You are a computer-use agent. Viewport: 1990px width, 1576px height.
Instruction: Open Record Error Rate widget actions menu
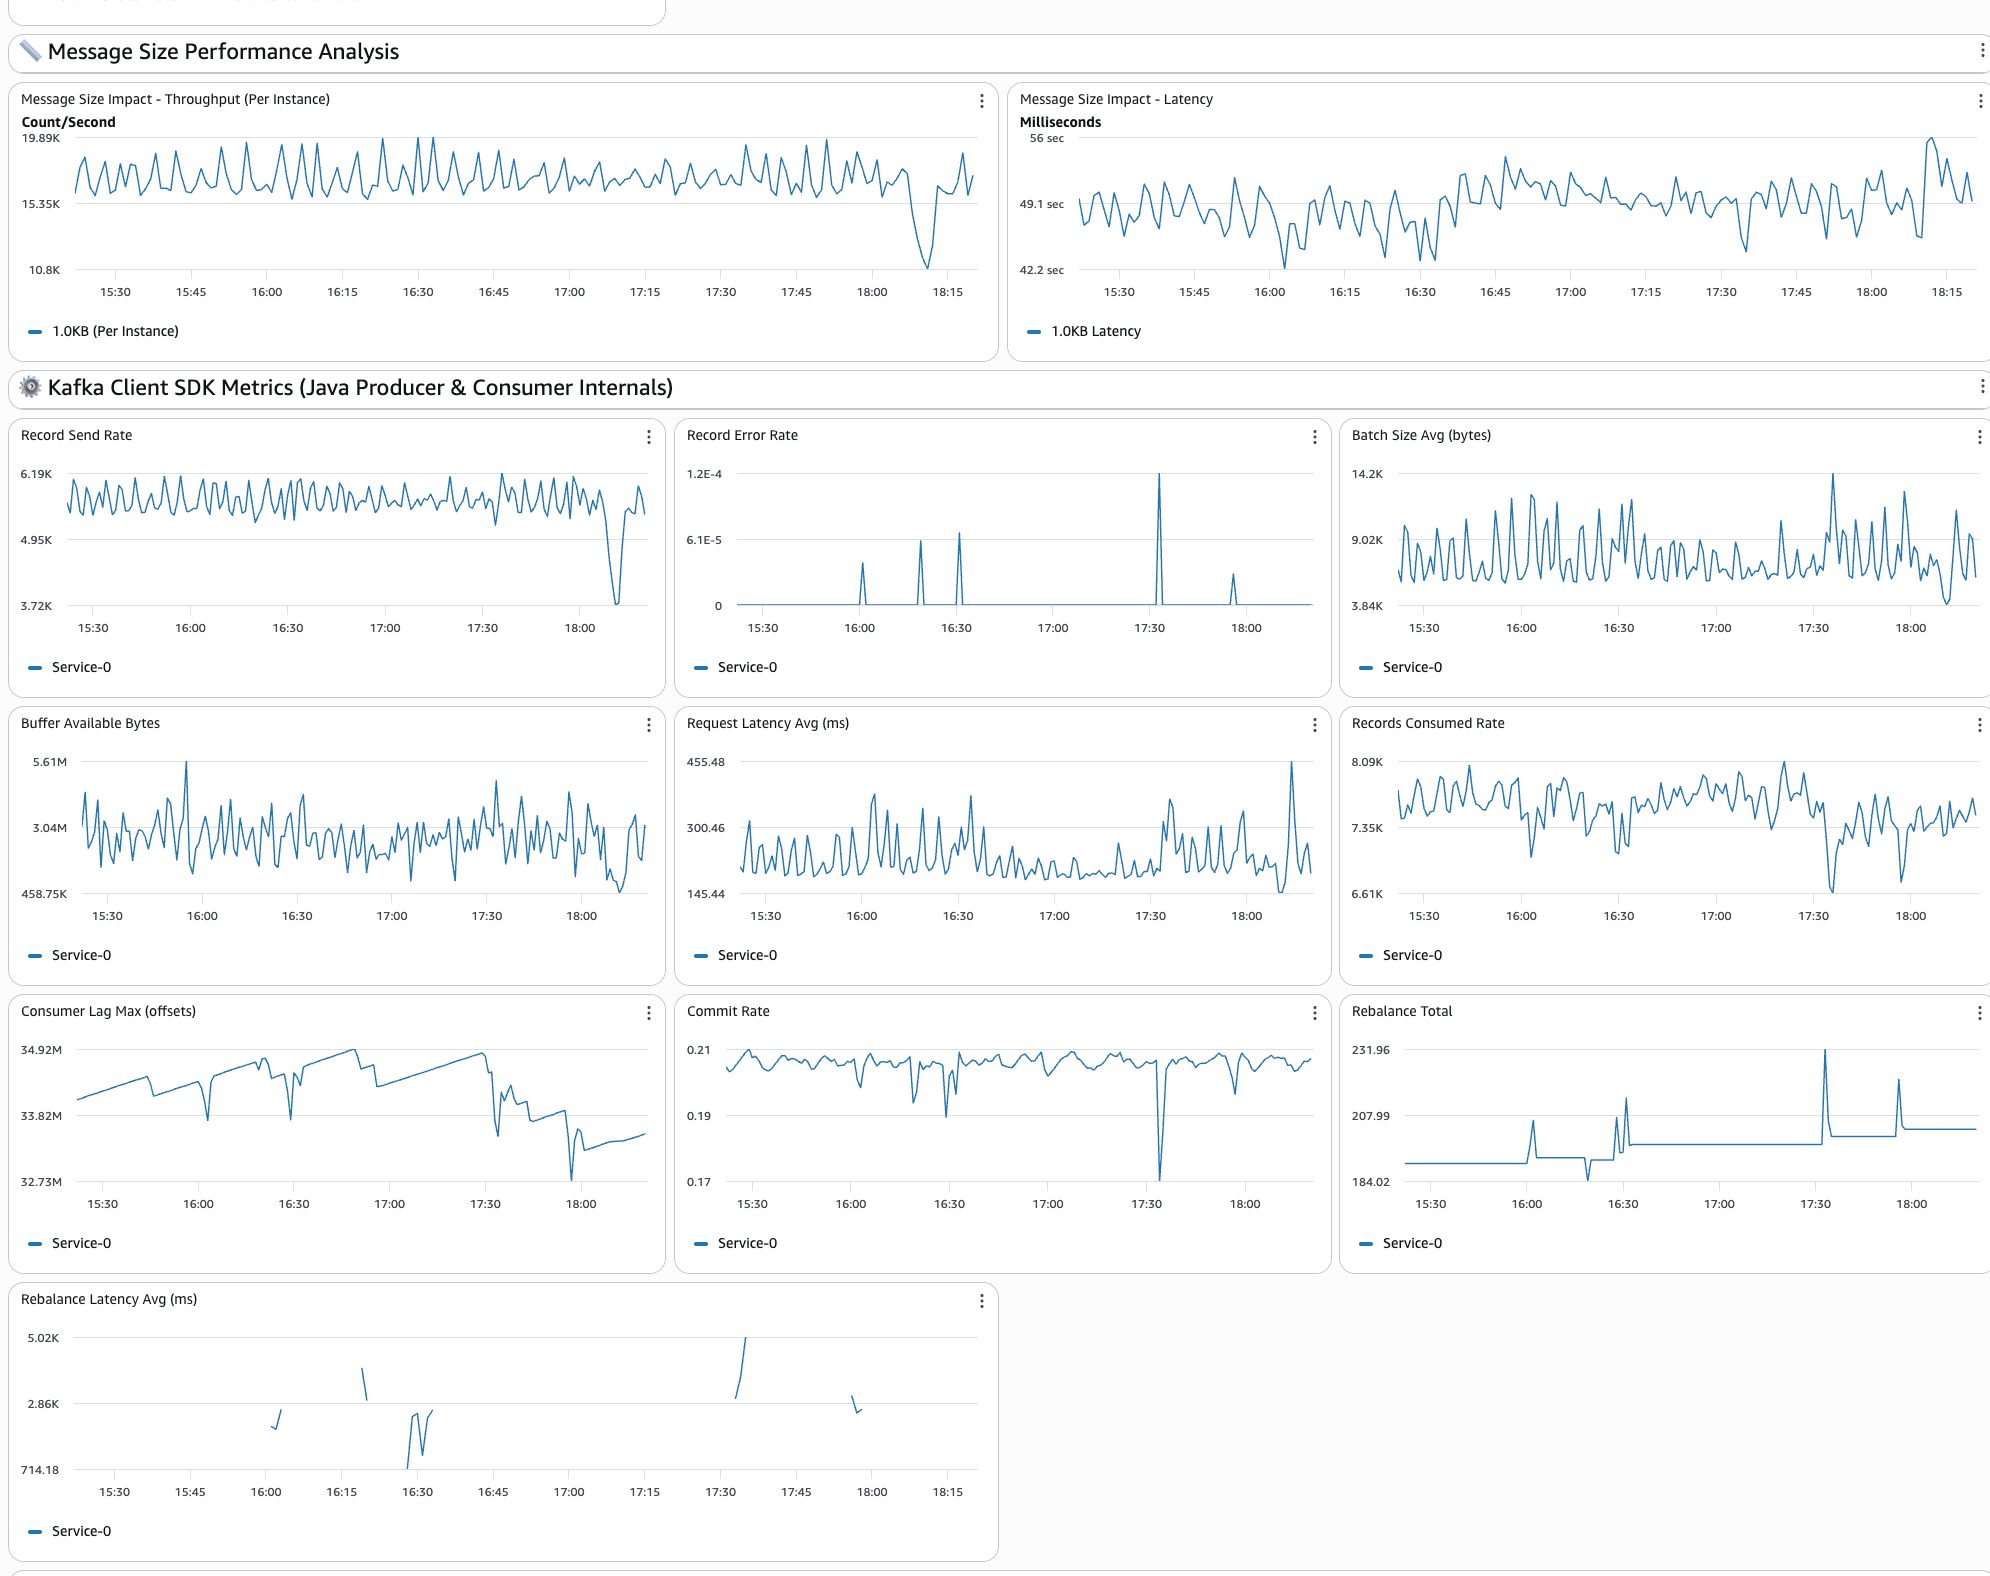1314,437
